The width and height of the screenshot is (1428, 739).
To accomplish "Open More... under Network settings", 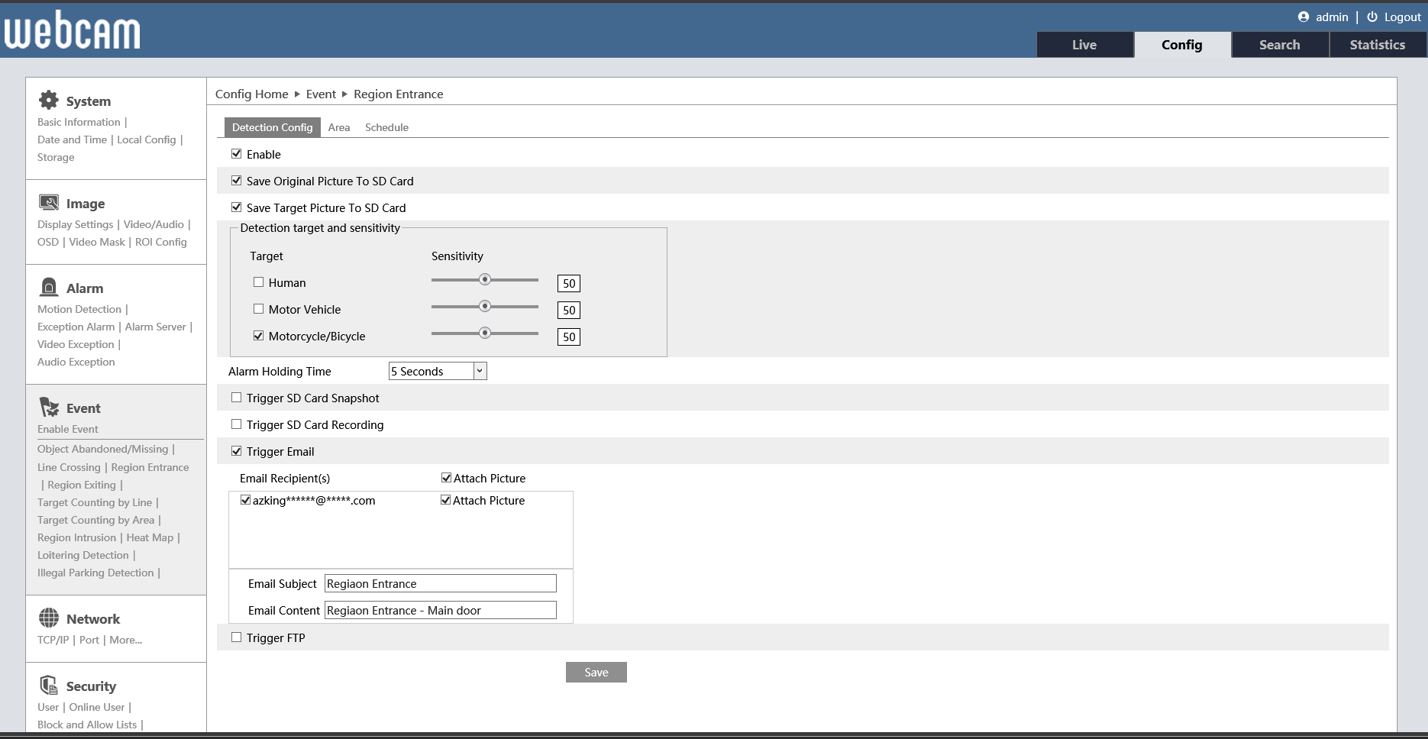I will pyautogui.click(x=125, y=640).
